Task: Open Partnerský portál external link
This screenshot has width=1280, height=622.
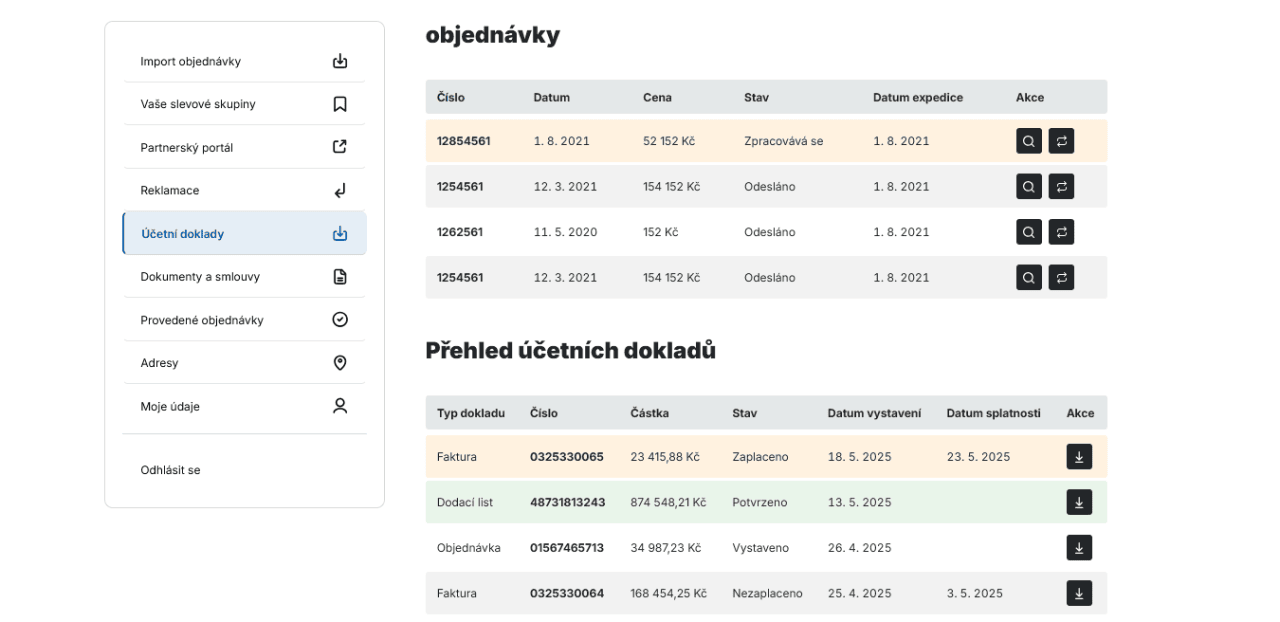Action: (244, 147)
